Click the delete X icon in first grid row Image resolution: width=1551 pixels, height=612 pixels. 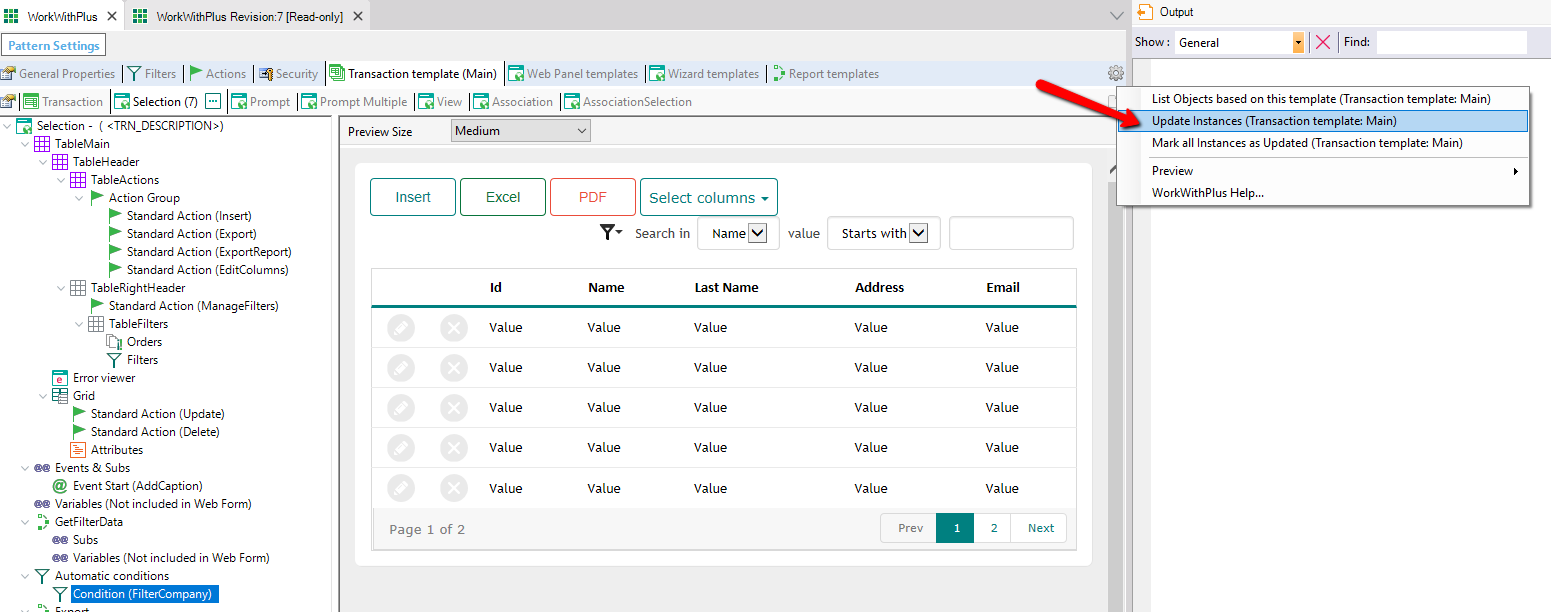coord(454,328)
